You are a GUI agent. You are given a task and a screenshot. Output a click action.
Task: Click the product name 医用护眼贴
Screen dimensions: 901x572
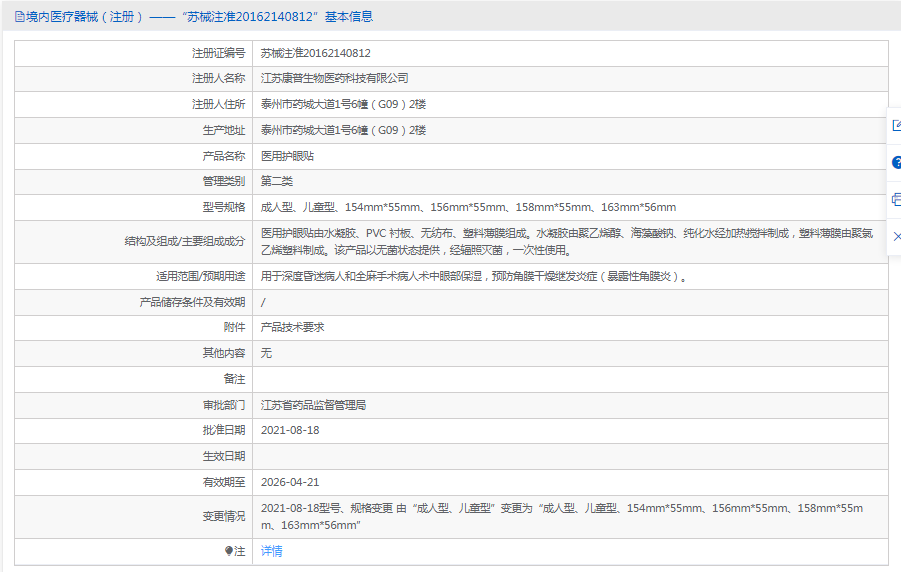tap(287, 156)
